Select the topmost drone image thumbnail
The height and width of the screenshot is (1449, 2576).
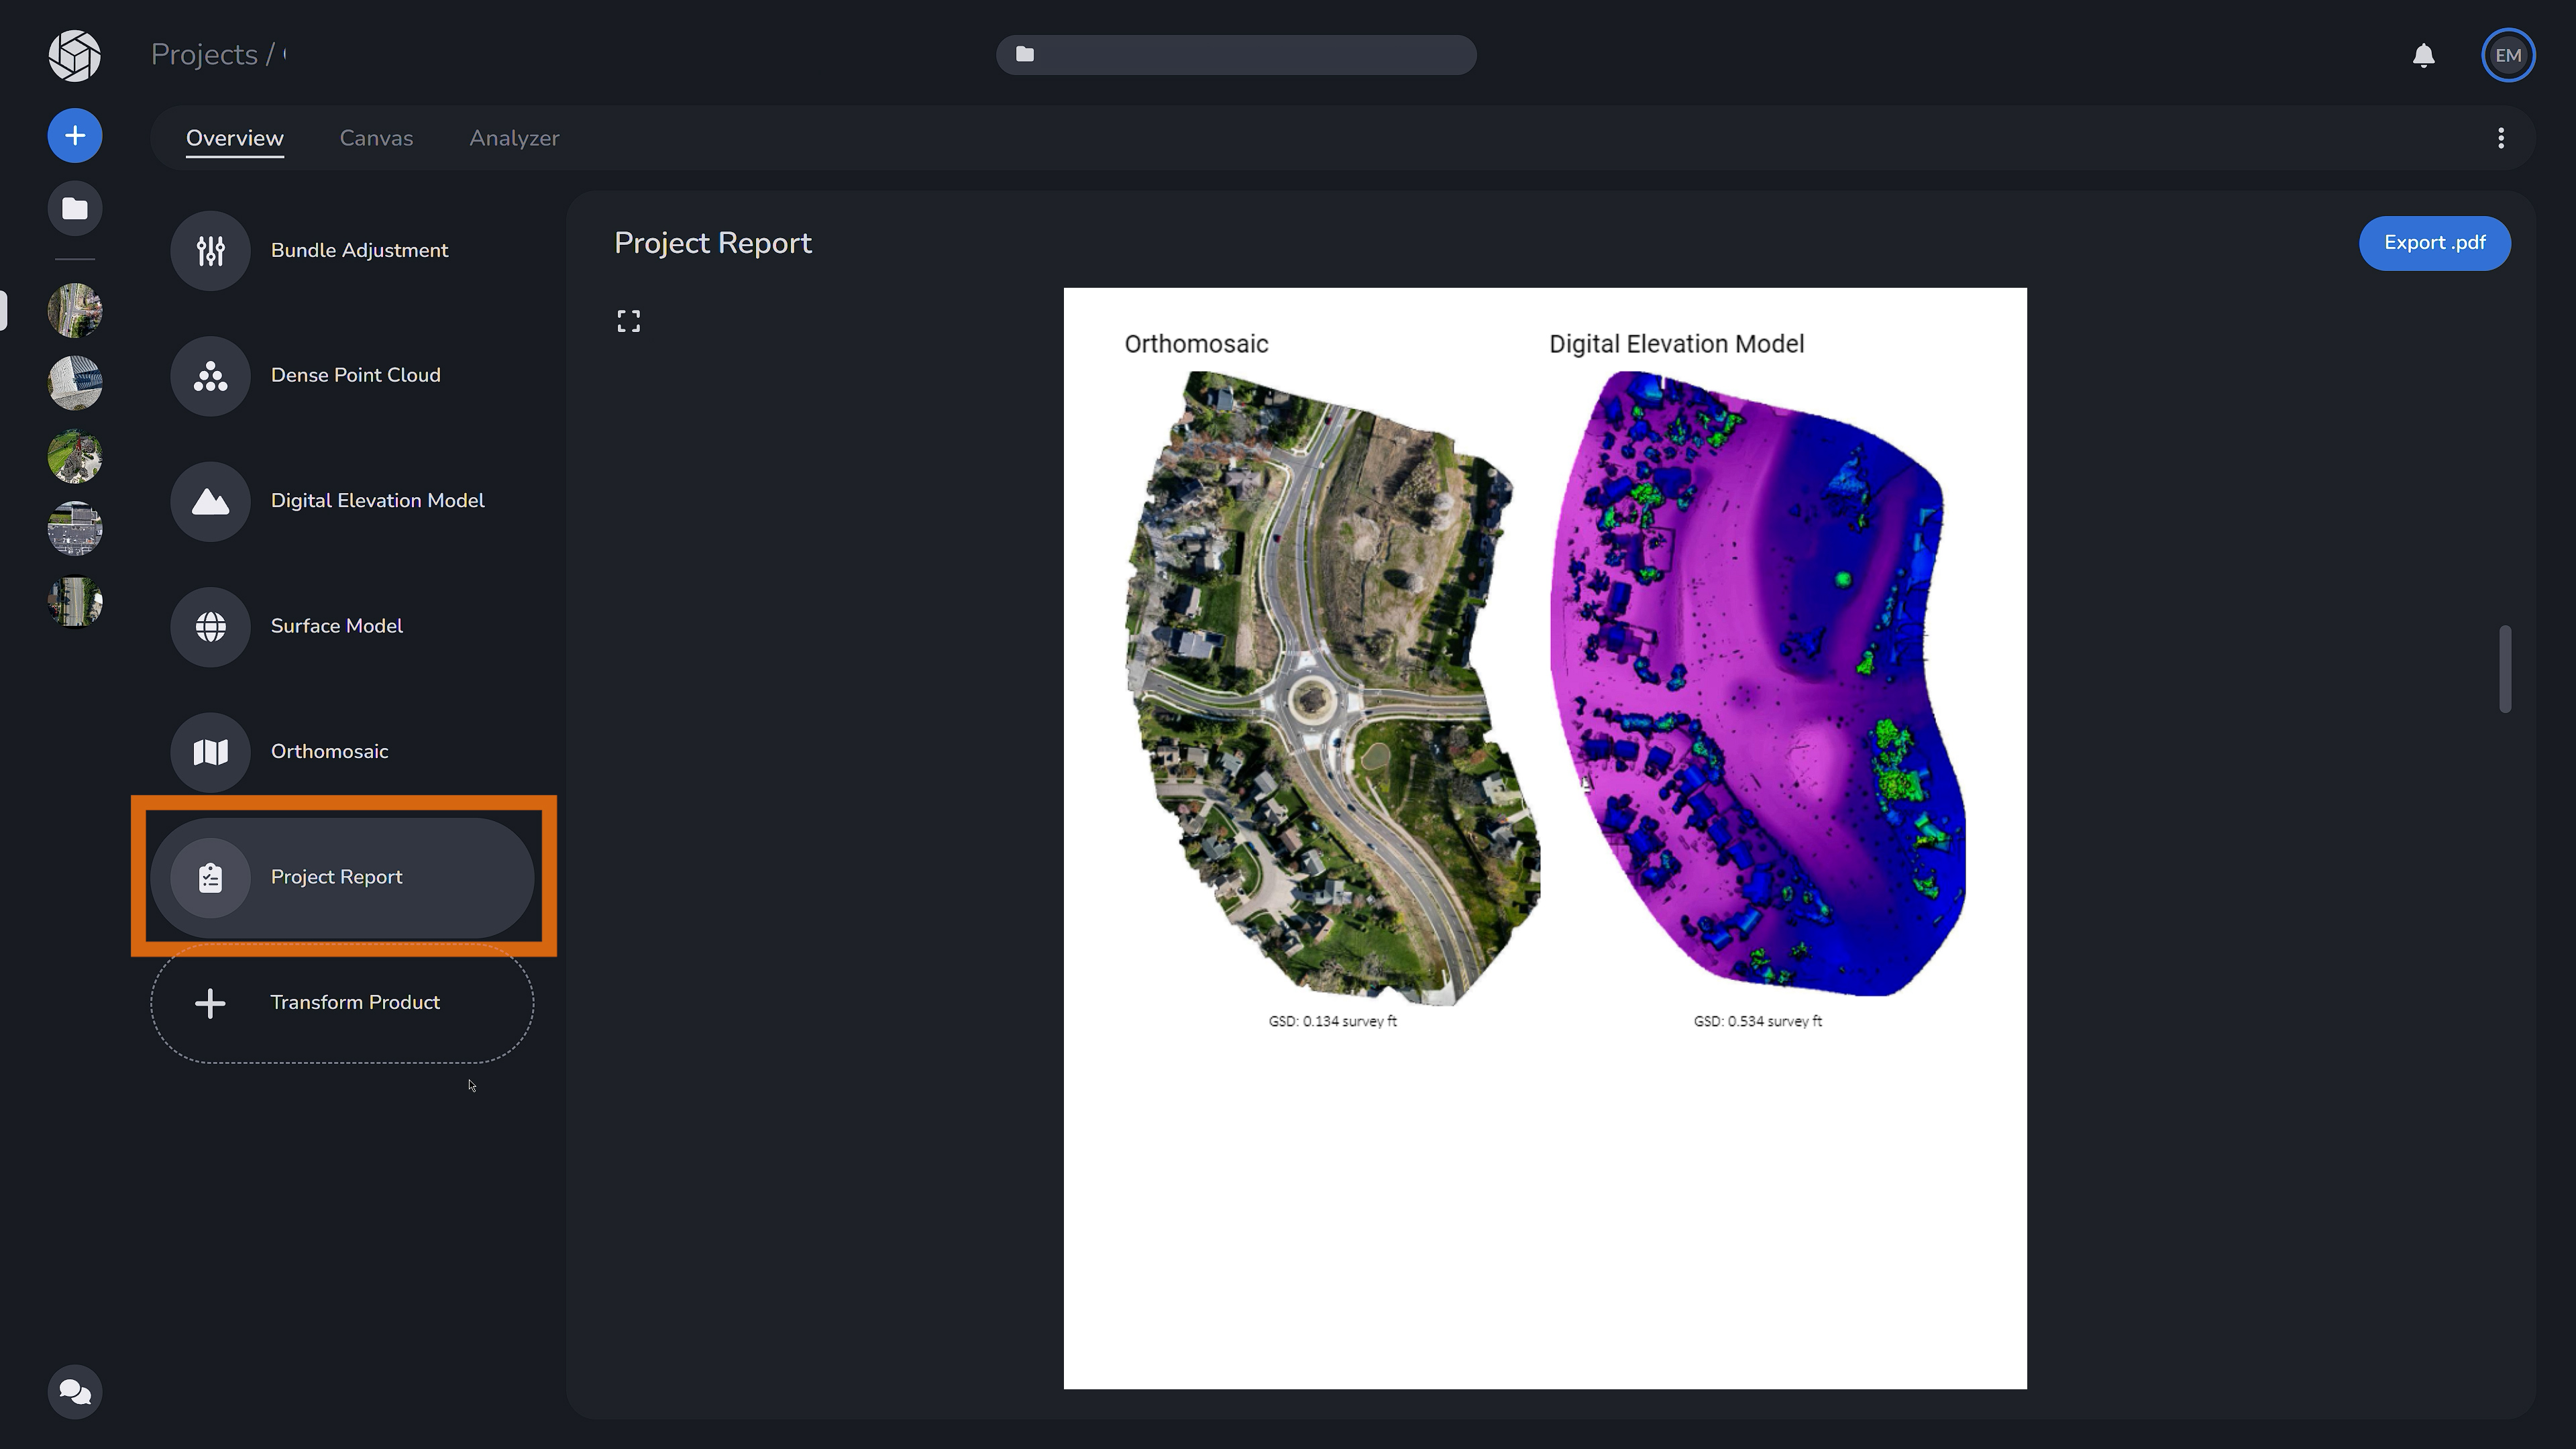coord(74,310)
